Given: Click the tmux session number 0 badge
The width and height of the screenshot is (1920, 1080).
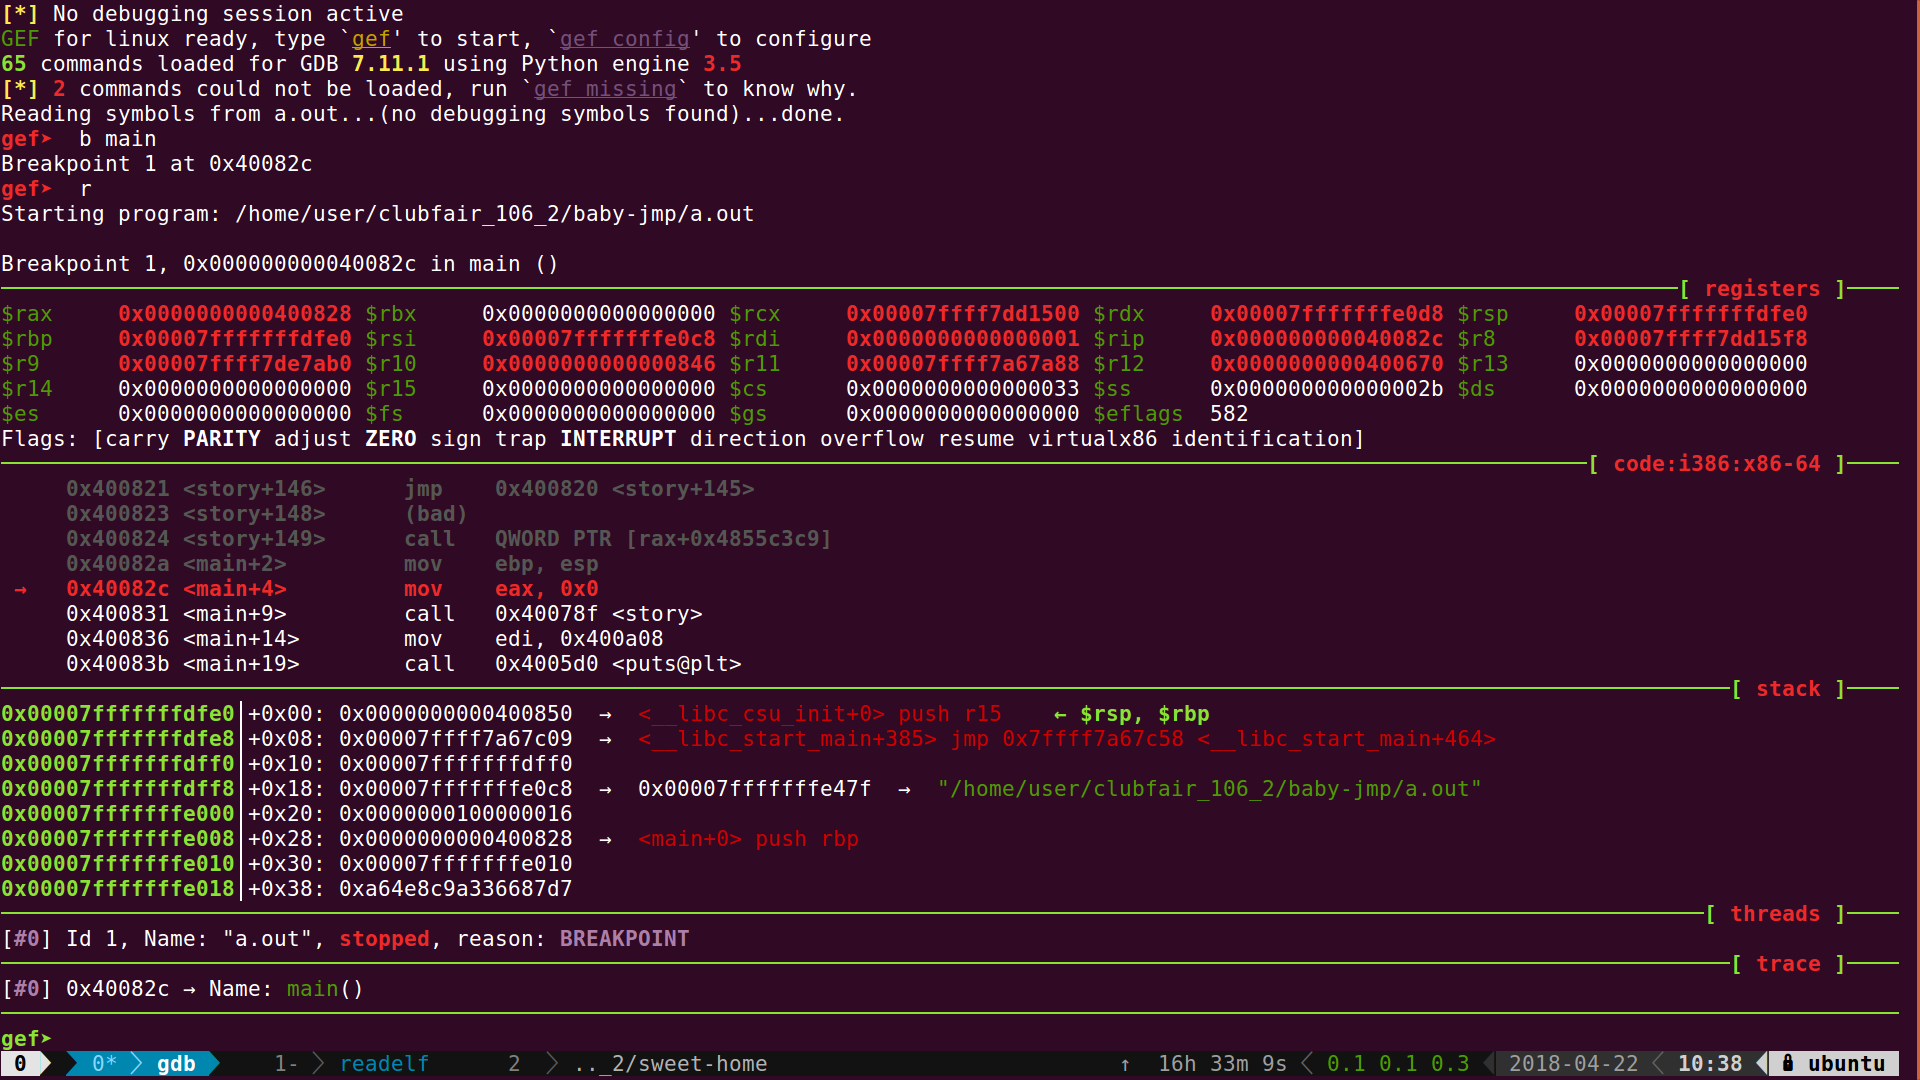Looking at the screenshot, I should coord(20,1063).
